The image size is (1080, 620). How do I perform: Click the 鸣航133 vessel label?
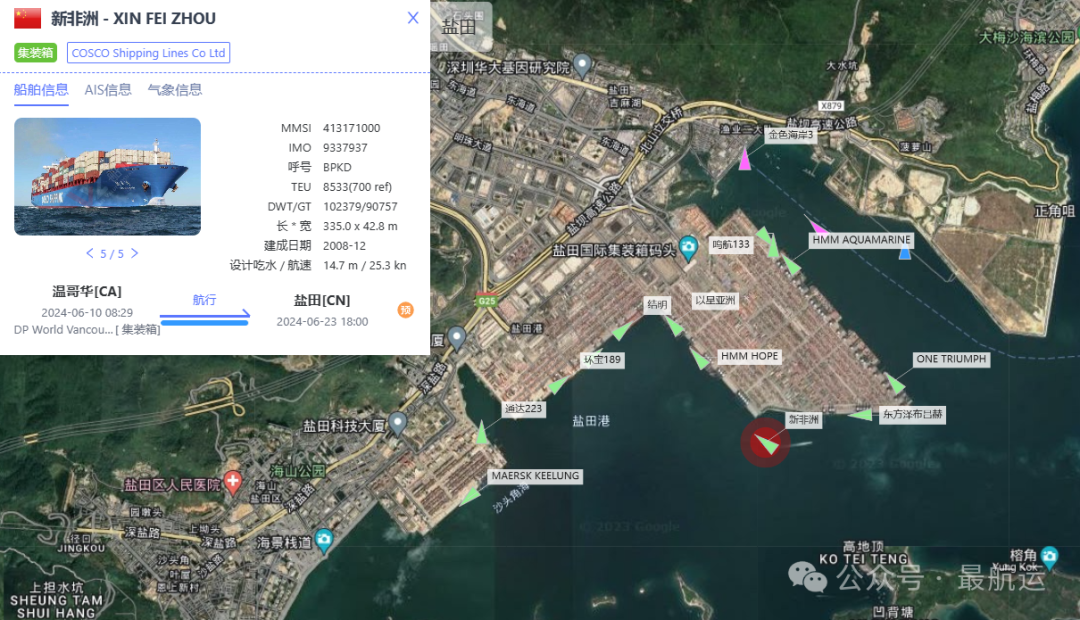pos(730,245)
